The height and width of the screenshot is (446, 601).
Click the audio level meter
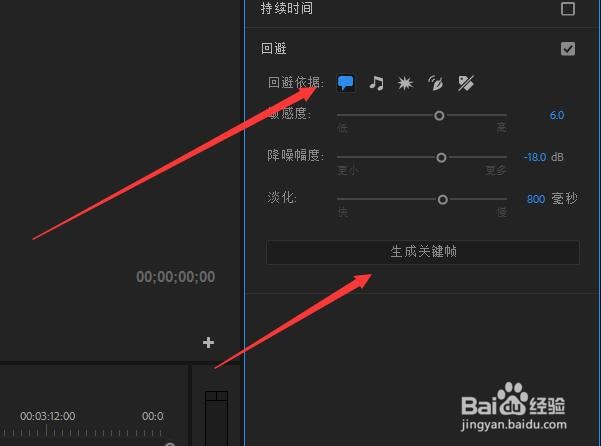click(217, 418)
